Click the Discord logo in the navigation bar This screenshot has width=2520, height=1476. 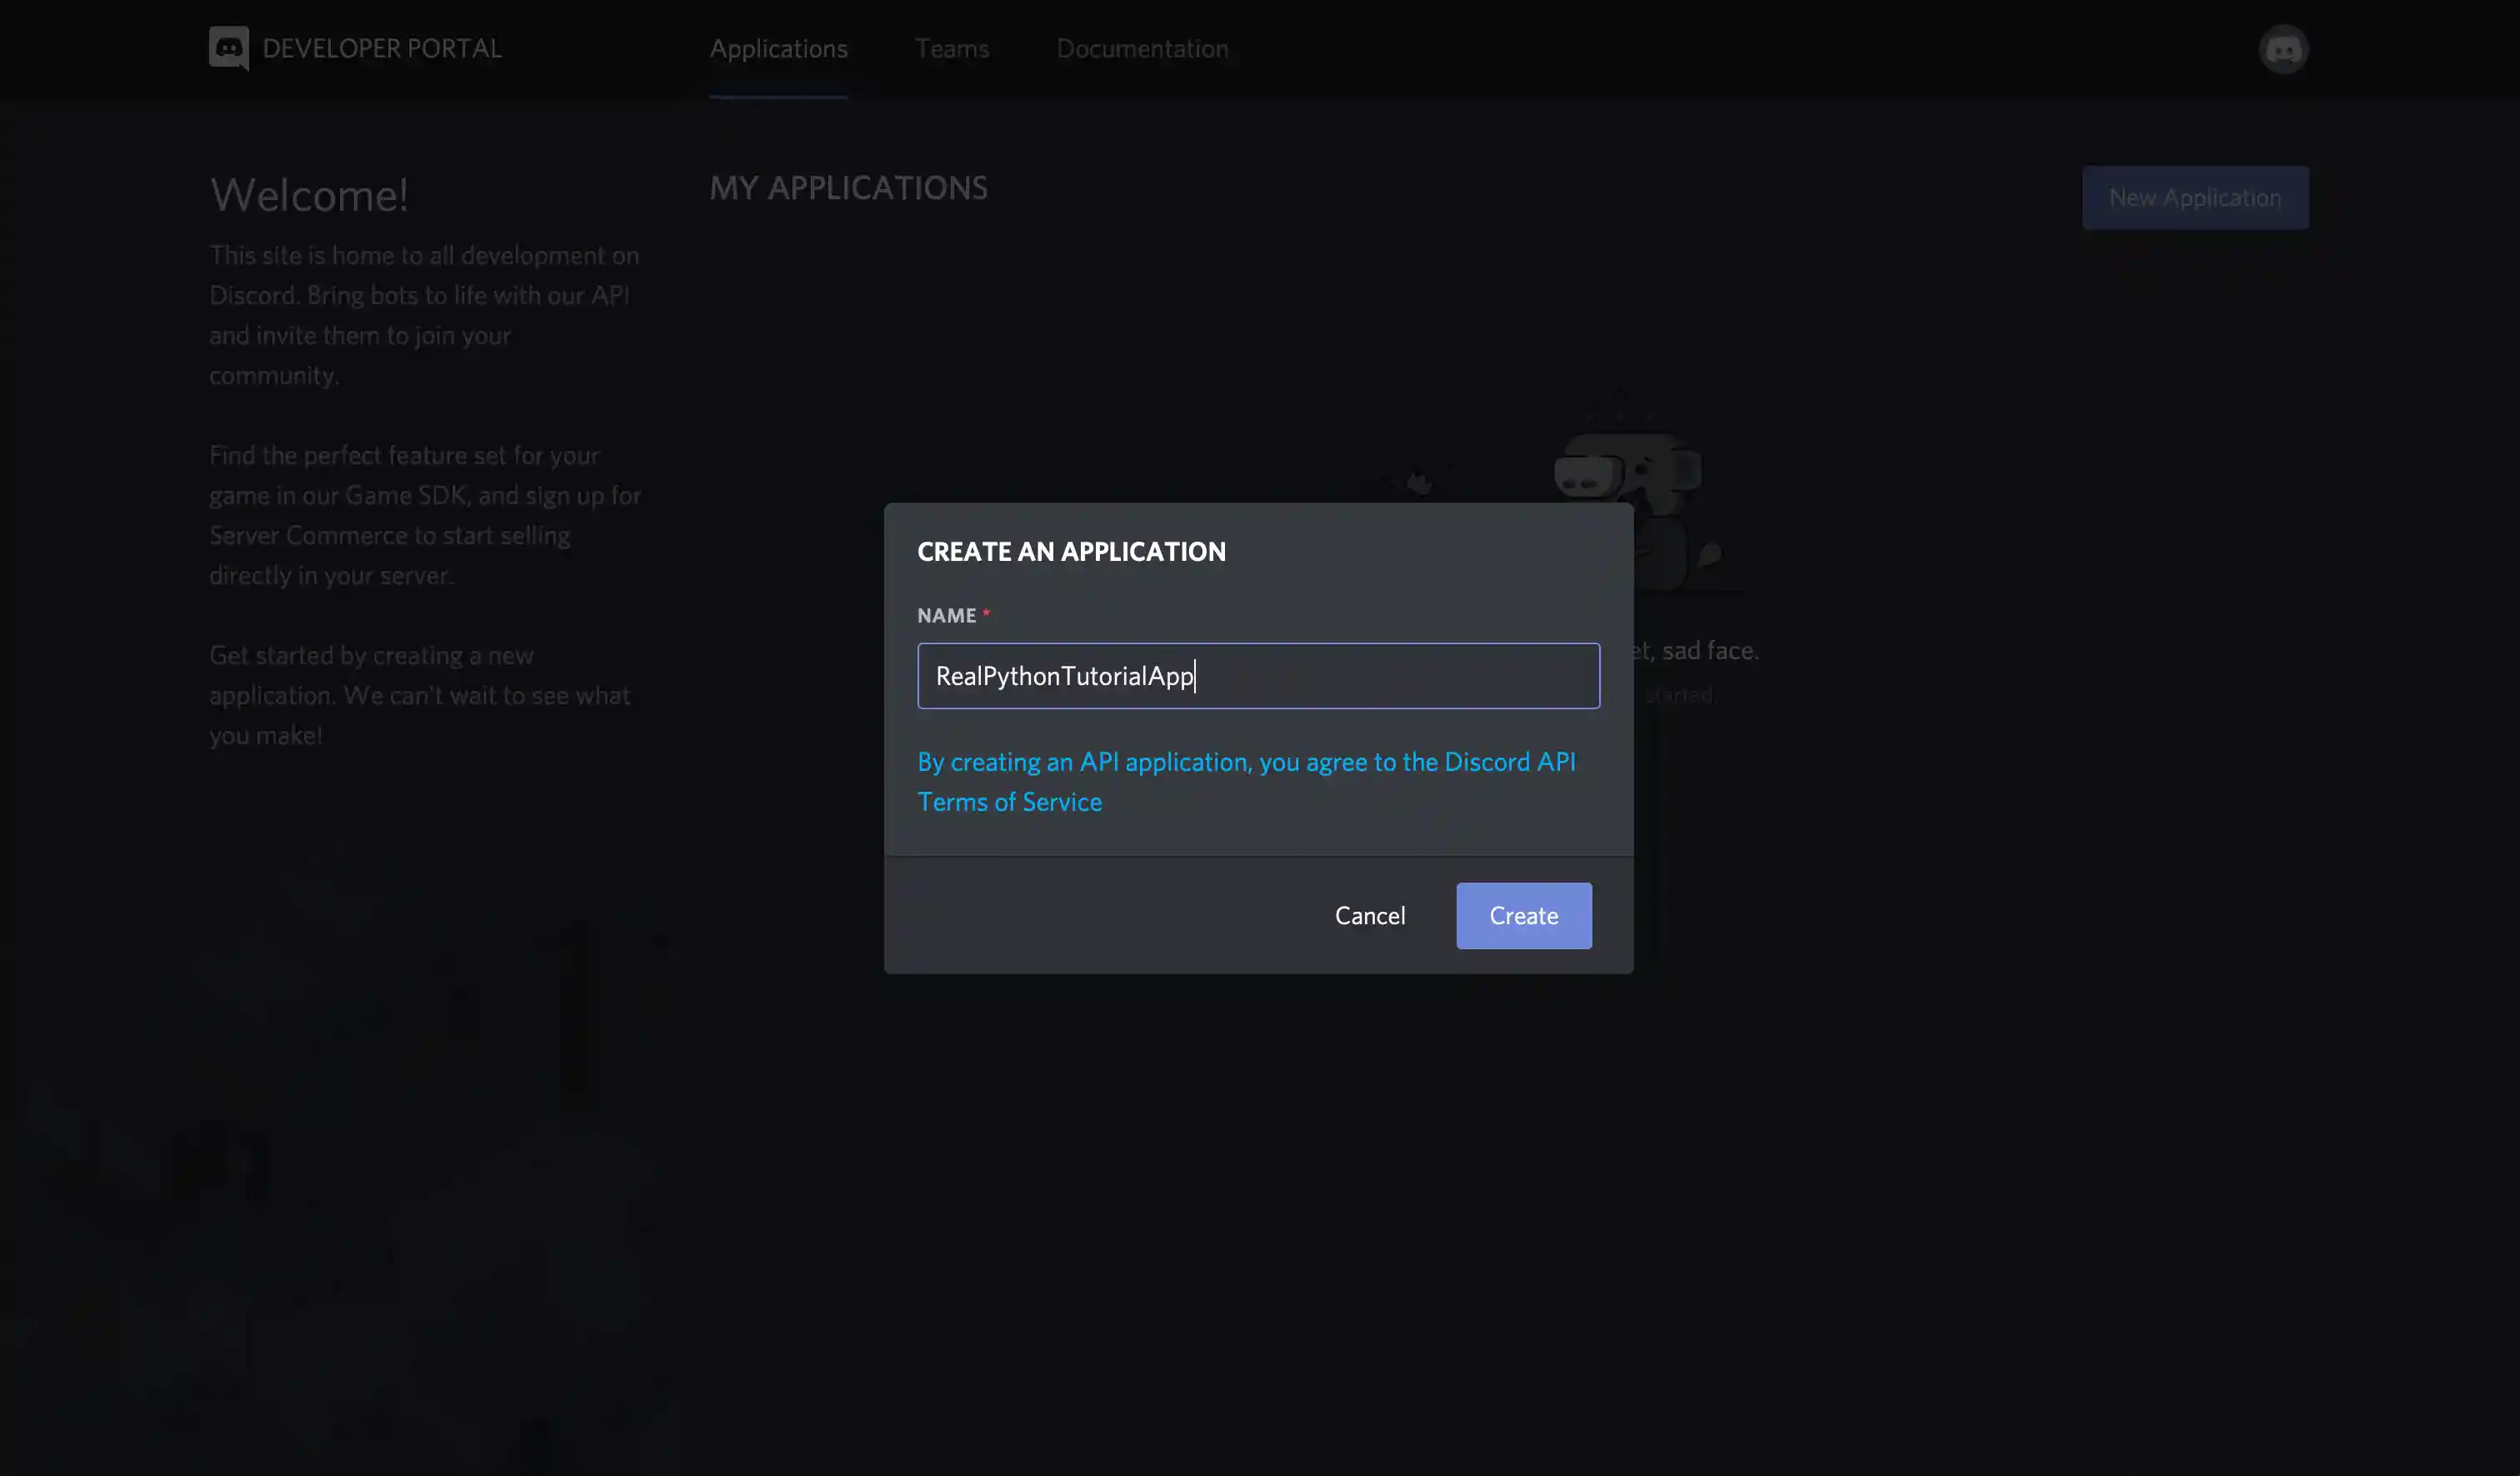(229, 48)
